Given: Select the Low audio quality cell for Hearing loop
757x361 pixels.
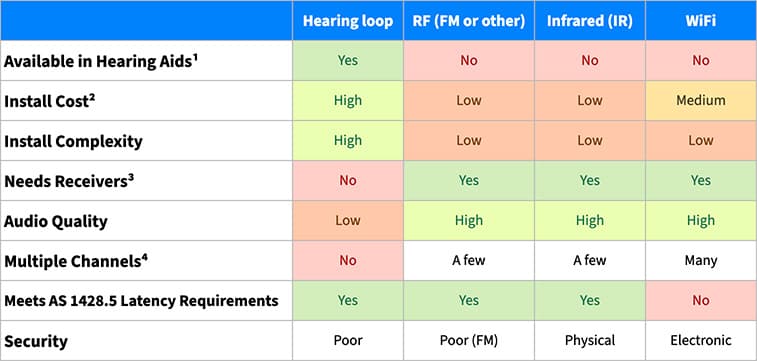Looking at the screenshot, I should pos(348,221).
